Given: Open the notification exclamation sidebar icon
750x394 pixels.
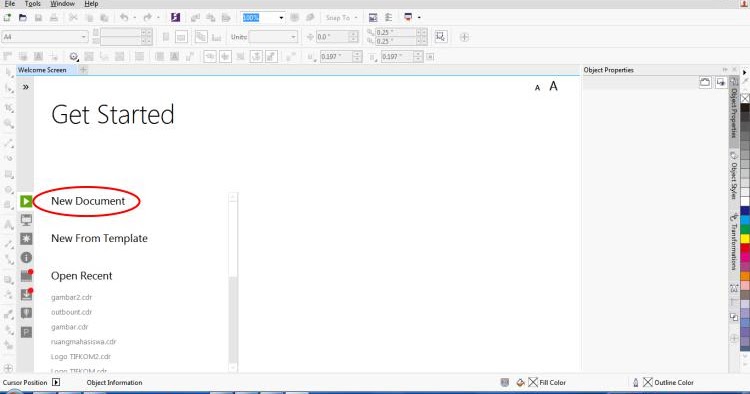Looking at the screenshot, I should tap(26, 313).
